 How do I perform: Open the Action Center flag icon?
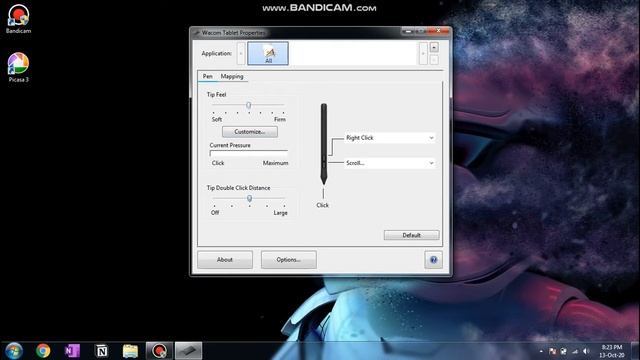point(552,351)
